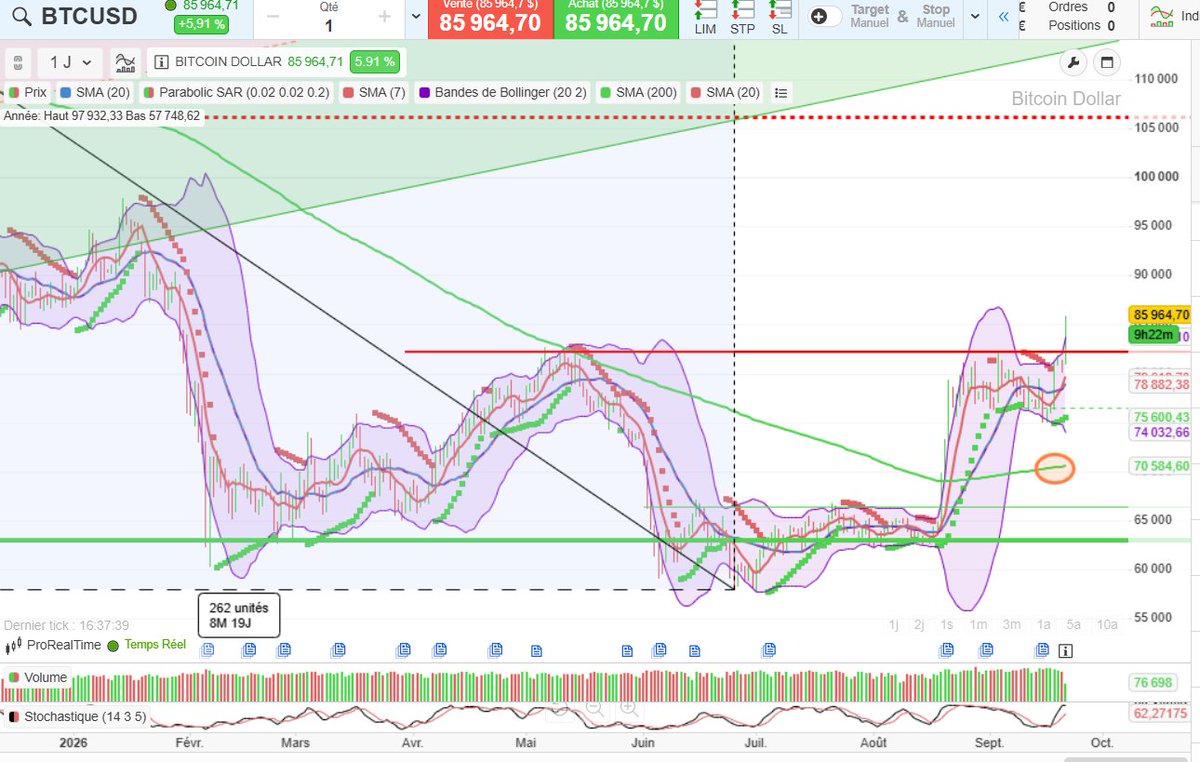The width and height of the screenshot is (1200, 762).
Task: Click the Prix indicator label
Action: 29,92
